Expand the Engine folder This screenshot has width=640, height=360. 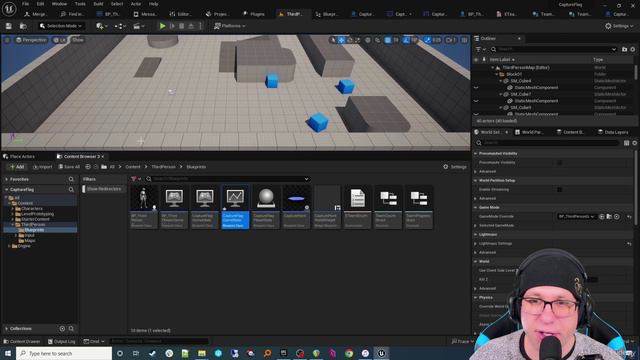9,246
